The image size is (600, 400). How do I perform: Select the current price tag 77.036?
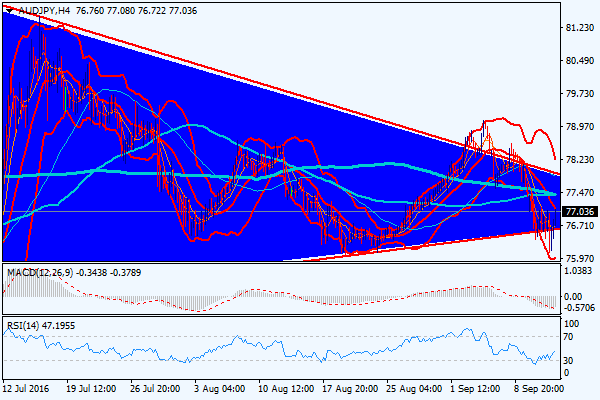tap(580, 211)
